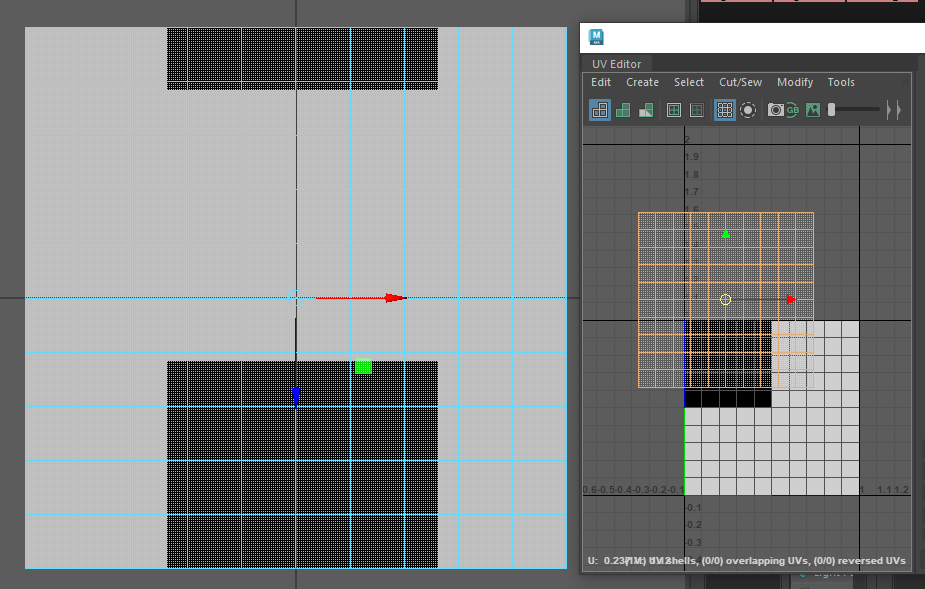Click the blue Z-axis arrow in viewport
This screenshot has height=589, width=925.
[x=296, y=397]
